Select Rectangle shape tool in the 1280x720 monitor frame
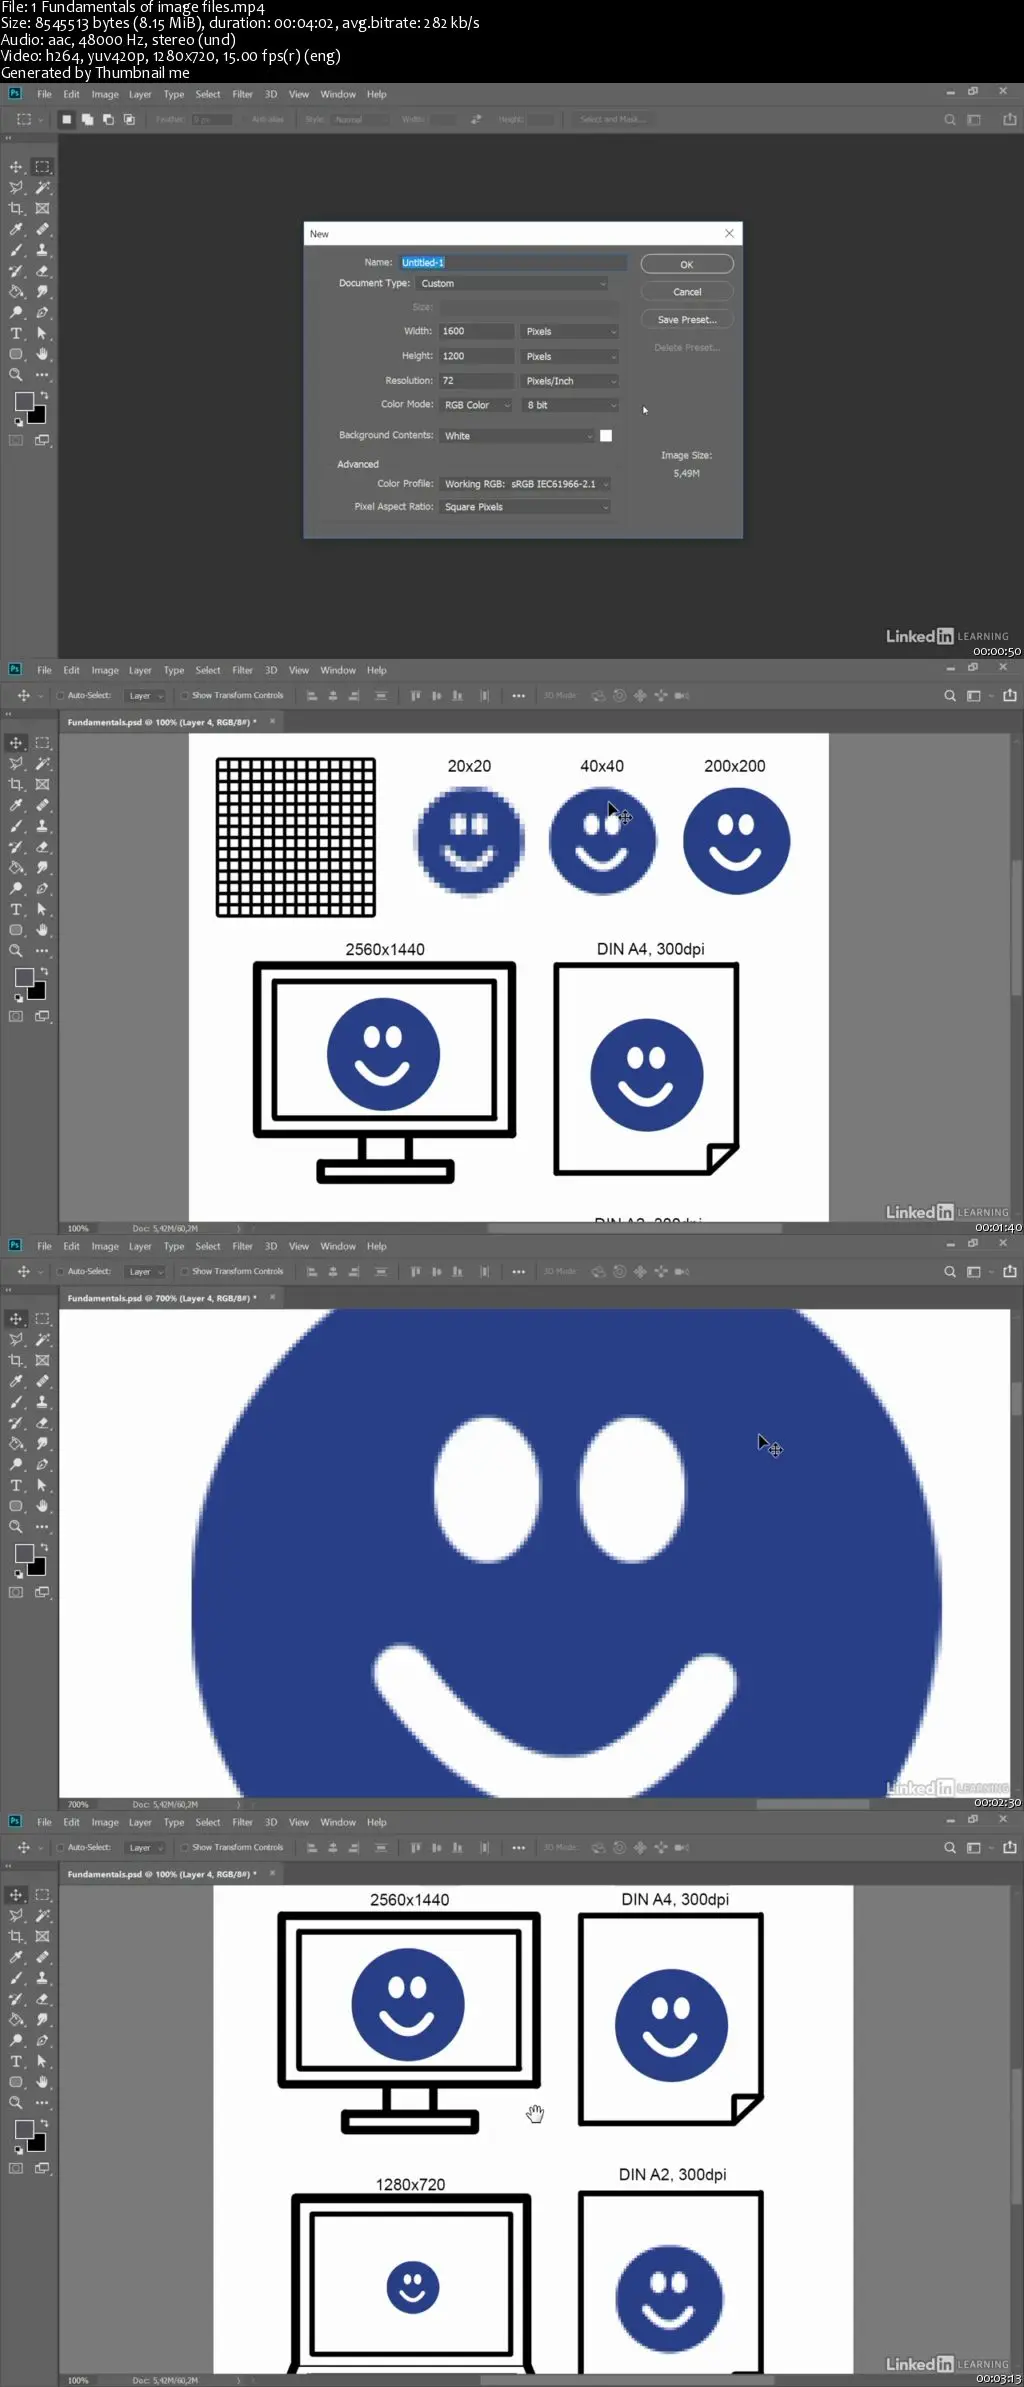 [16, 2082]
